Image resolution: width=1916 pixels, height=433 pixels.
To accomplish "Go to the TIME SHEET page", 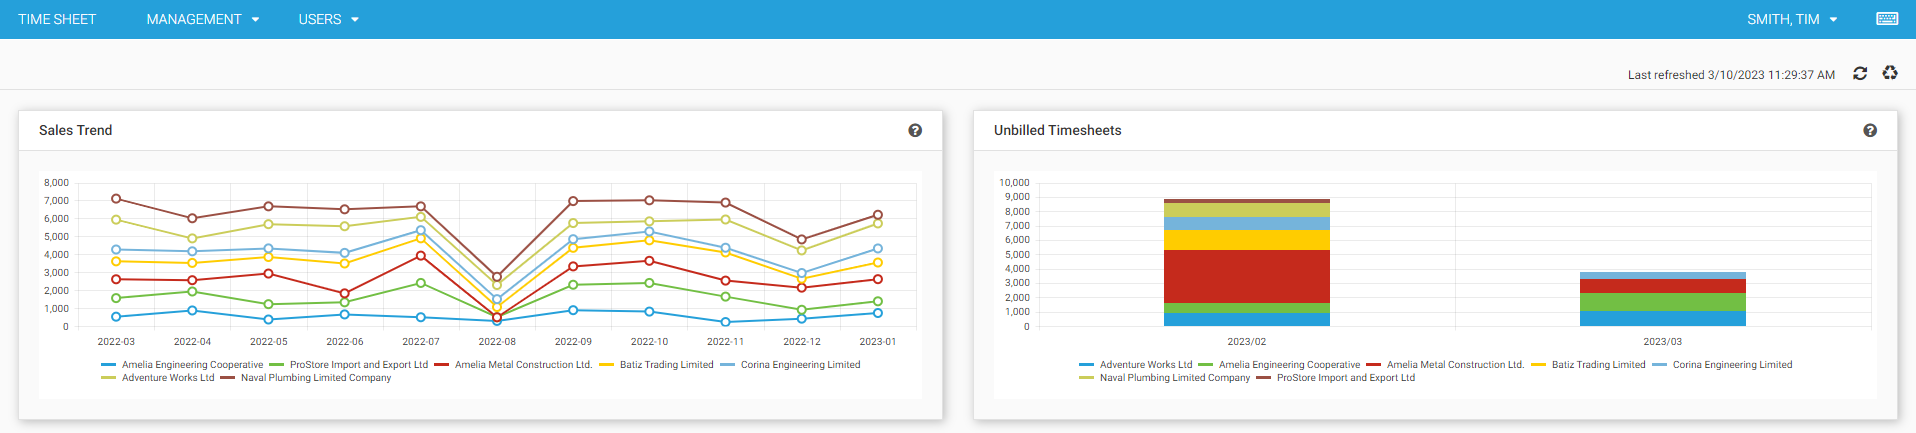I will 57,19.
